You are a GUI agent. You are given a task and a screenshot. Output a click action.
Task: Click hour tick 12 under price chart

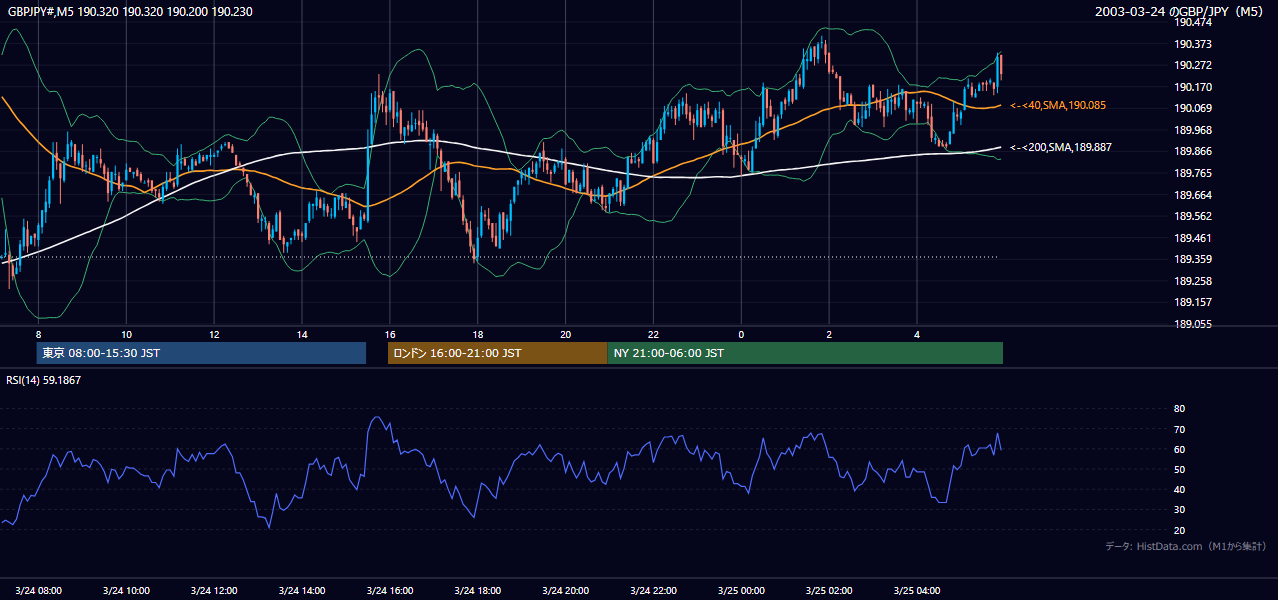coord(214,334)
